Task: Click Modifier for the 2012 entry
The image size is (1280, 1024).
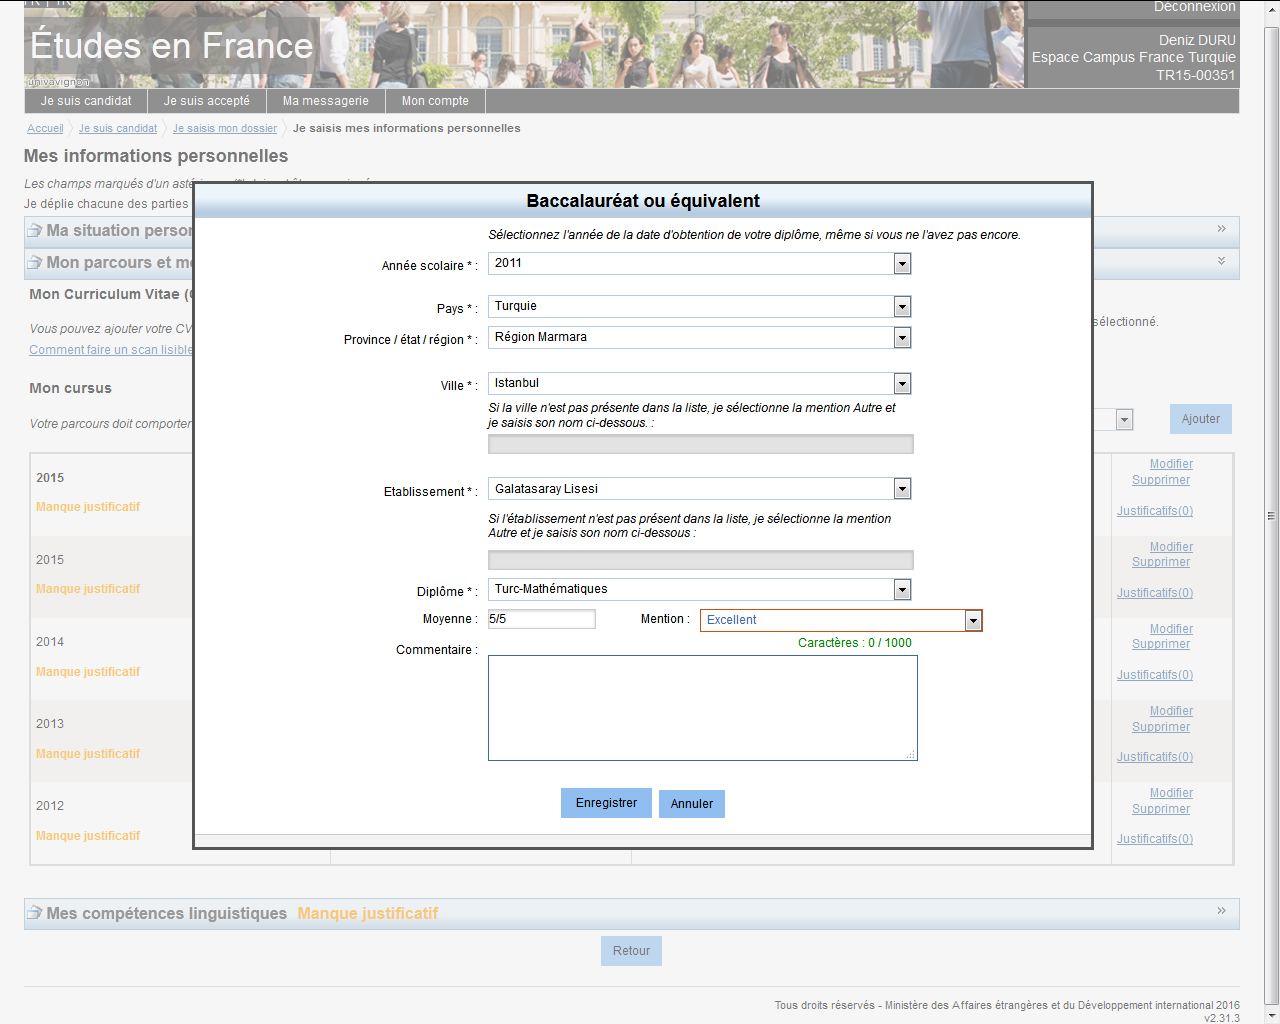Action: [x=1171, y=793]
